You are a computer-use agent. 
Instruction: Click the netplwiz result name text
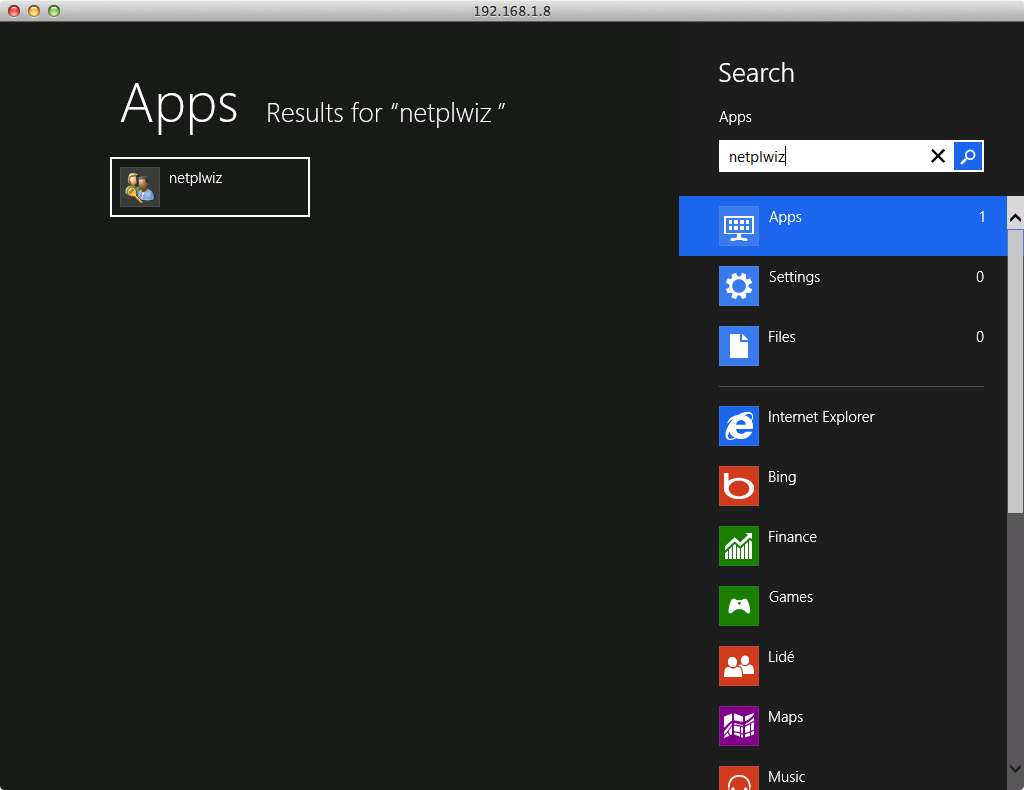point(195,178)
